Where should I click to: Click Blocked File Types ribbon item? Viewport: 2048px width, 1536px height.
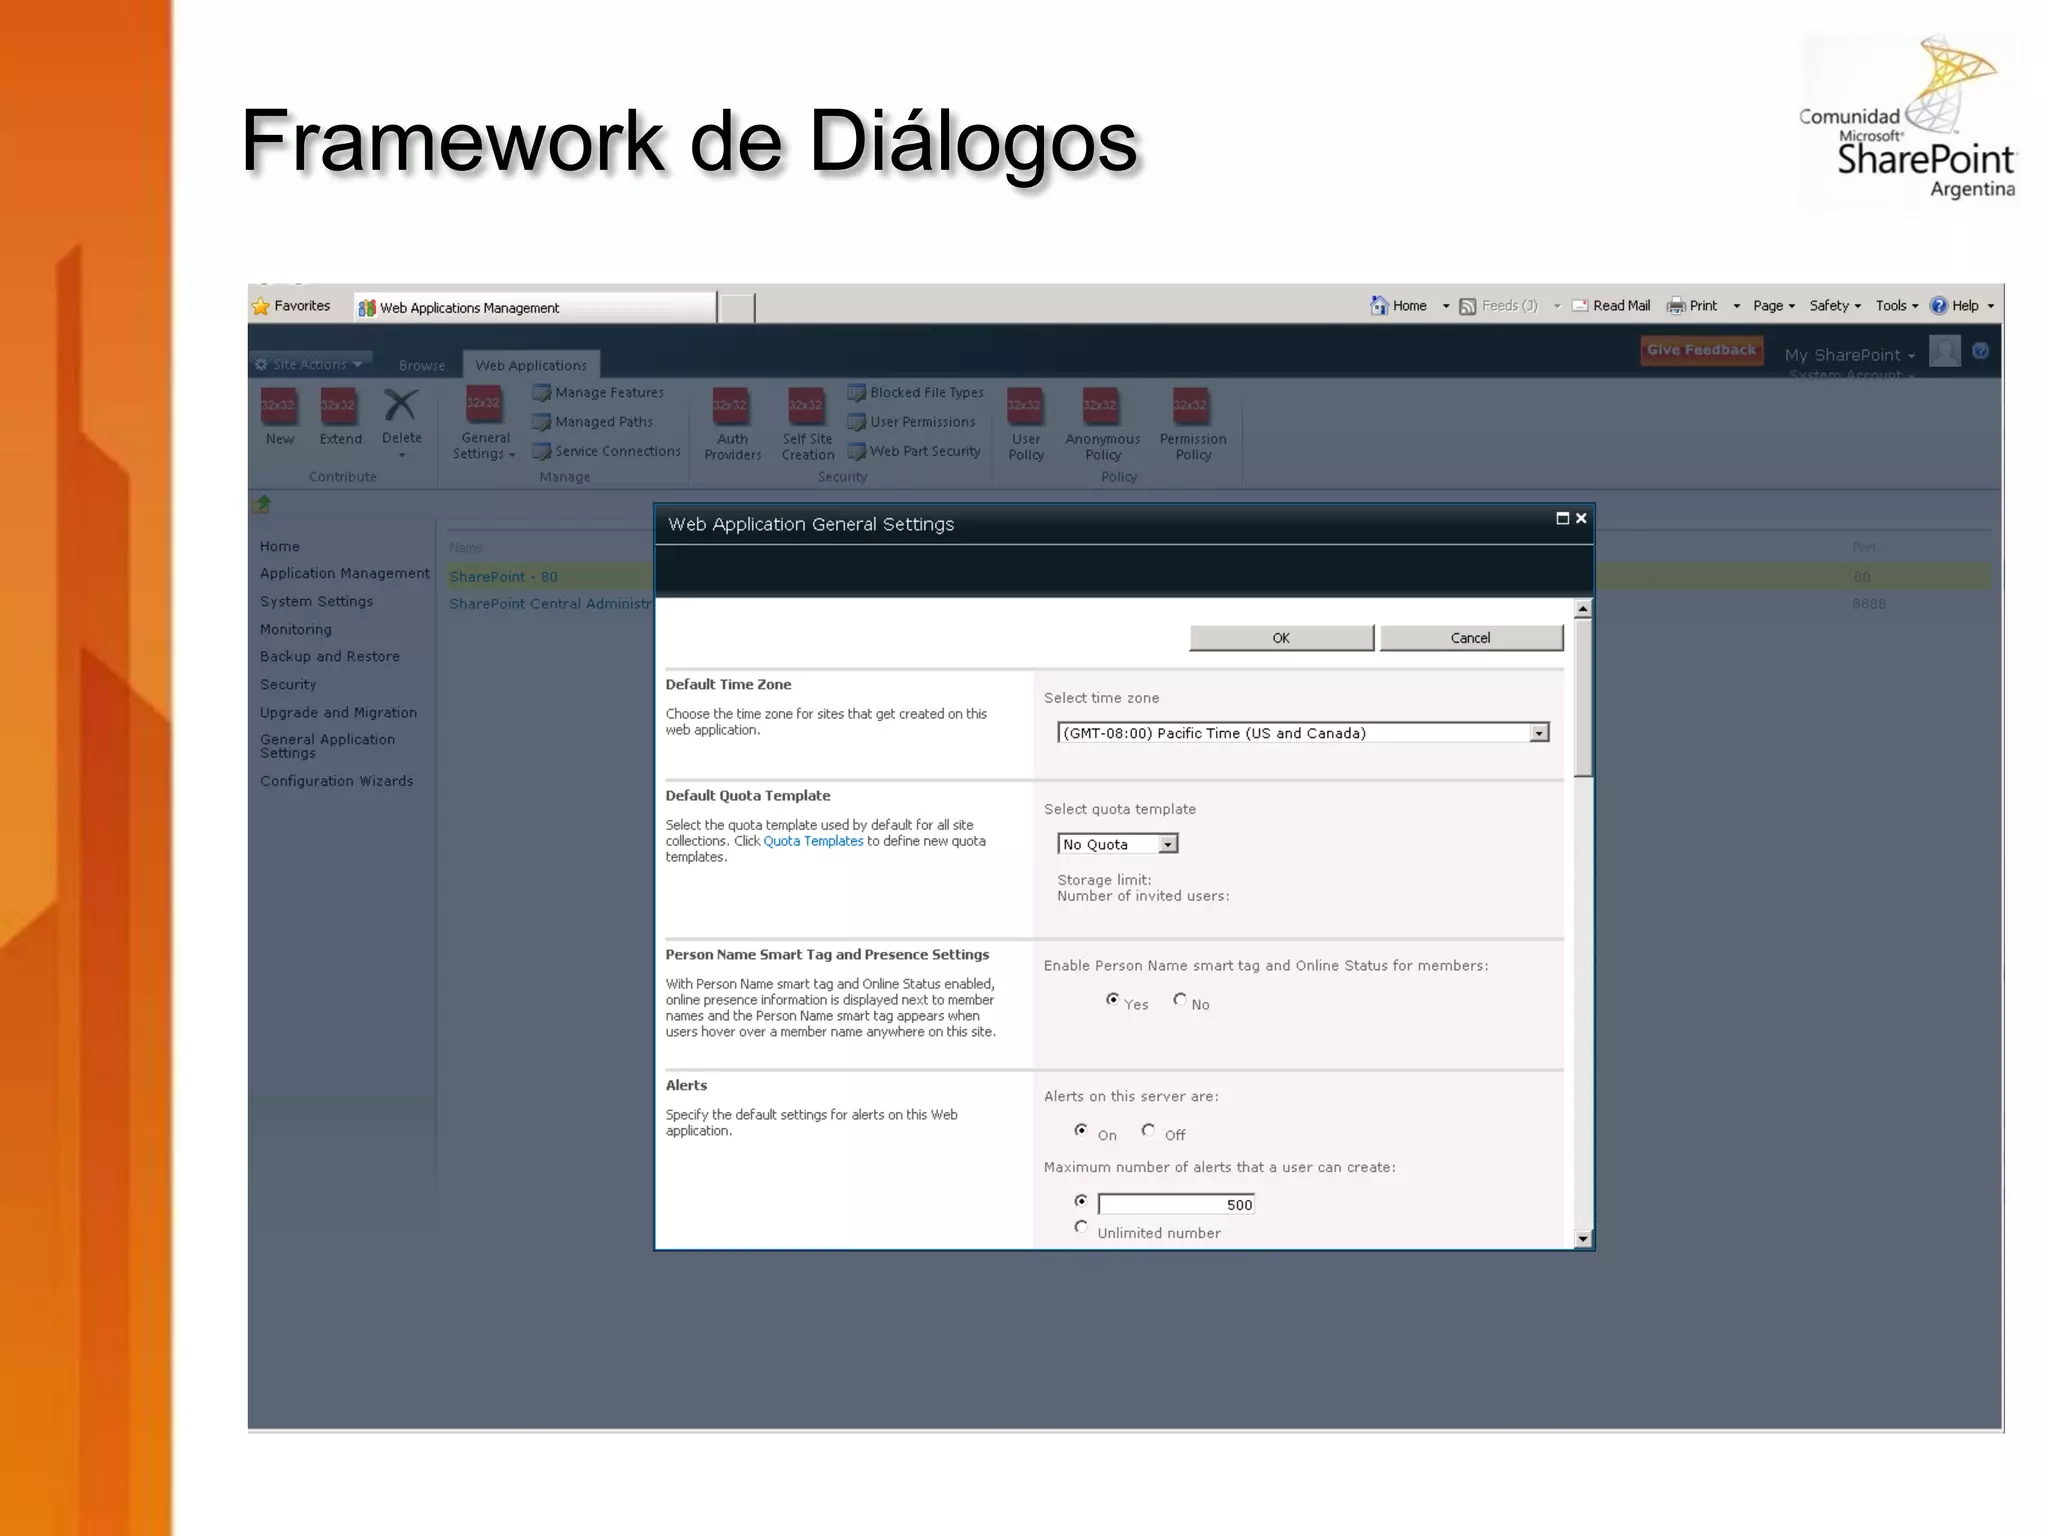coord(916,393)
